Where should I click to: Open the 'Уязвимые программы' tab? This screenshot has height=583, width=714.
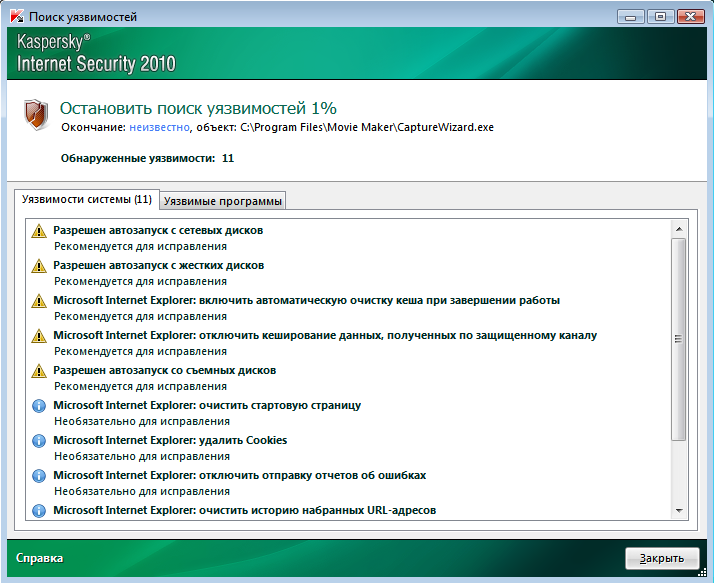(x=223, y=201)
